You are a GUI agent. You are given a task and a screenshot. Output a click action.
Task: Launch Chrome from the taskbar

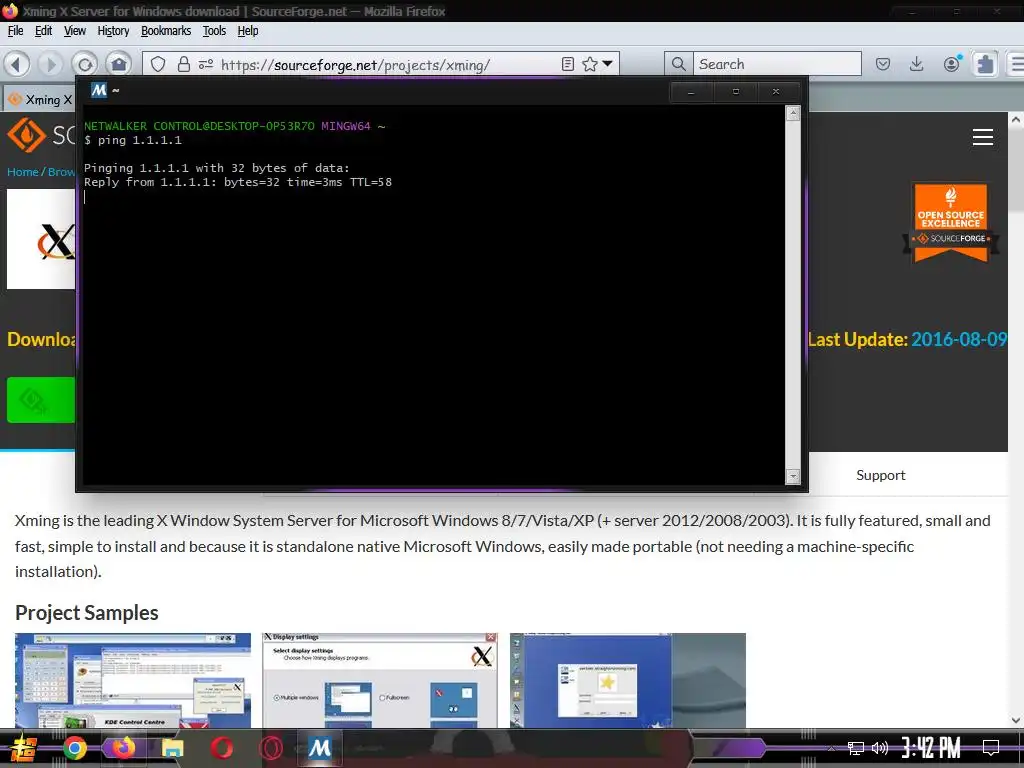coord(74,748)
